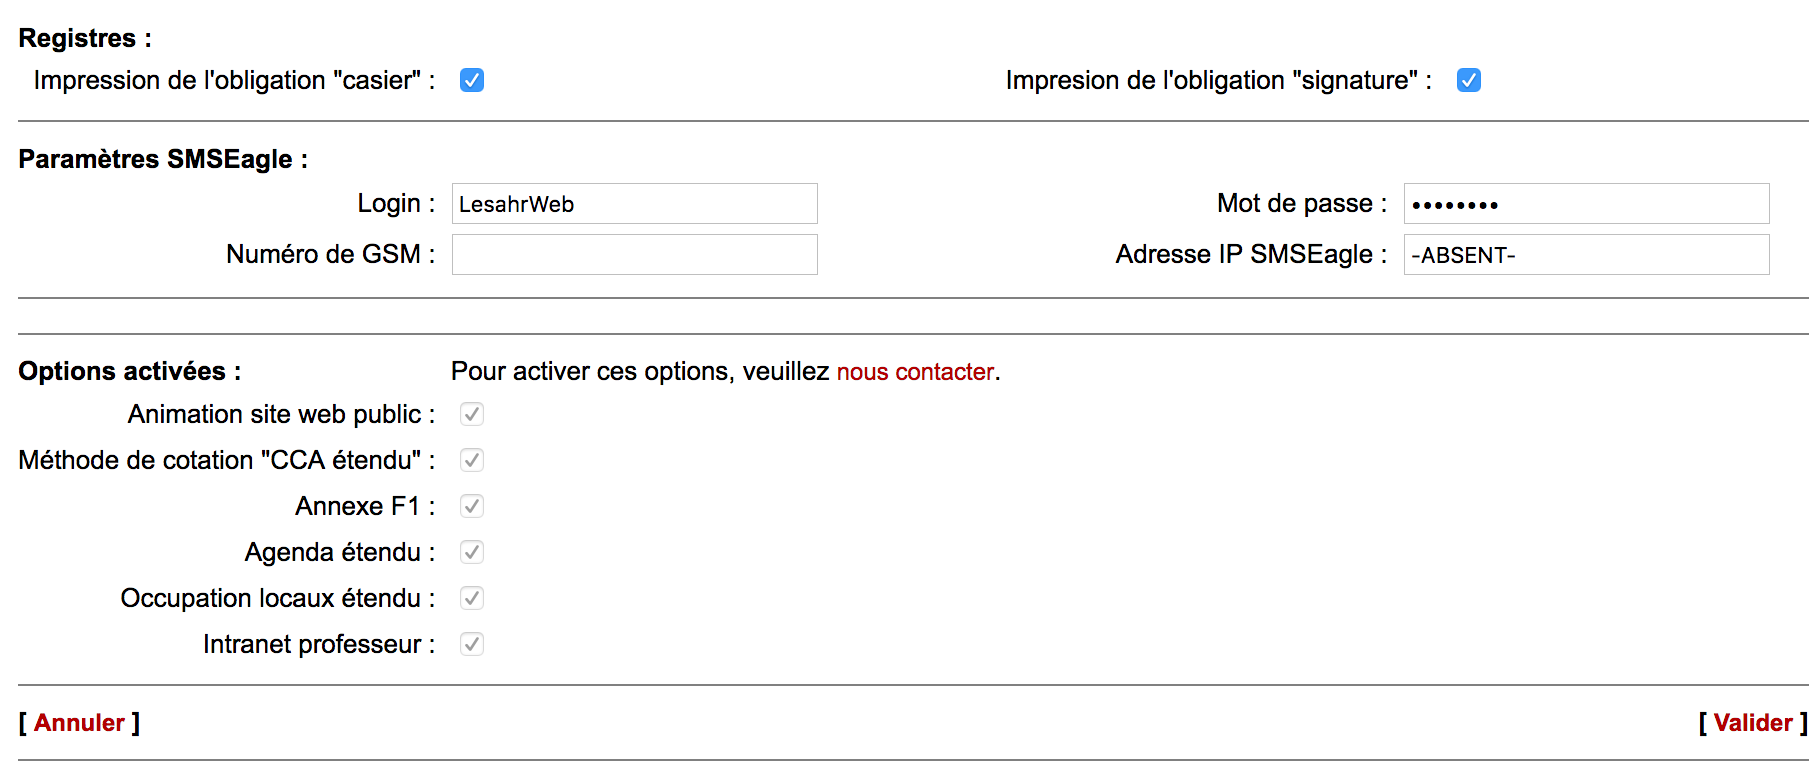Toggle the 'Méthode de cotation CCA étendu' checkbox
Viewport: 1820px width, 774px height.
(x=472, y=460)
